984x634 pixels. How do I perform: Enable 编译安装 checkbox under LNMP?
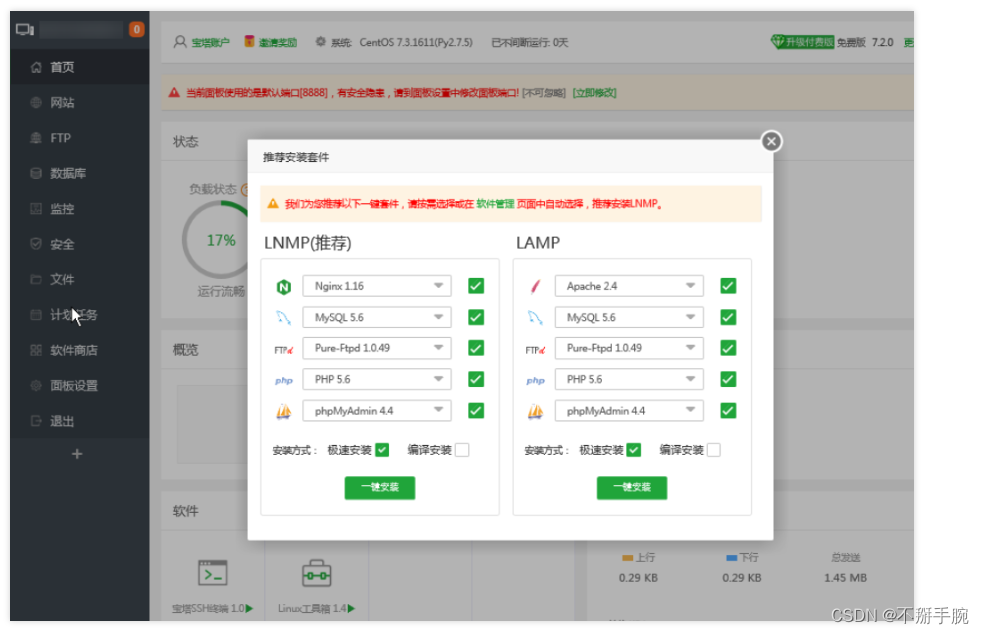tap(462, 450)
